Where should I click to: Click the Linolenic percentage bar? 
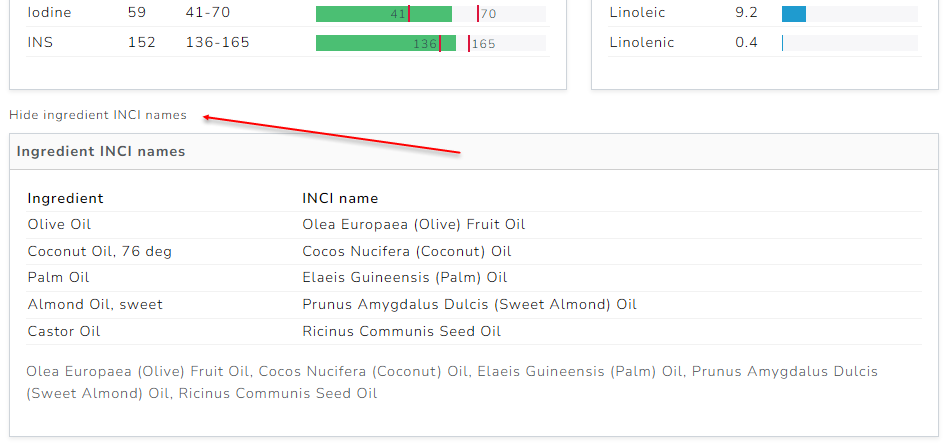tap(783, 43)
